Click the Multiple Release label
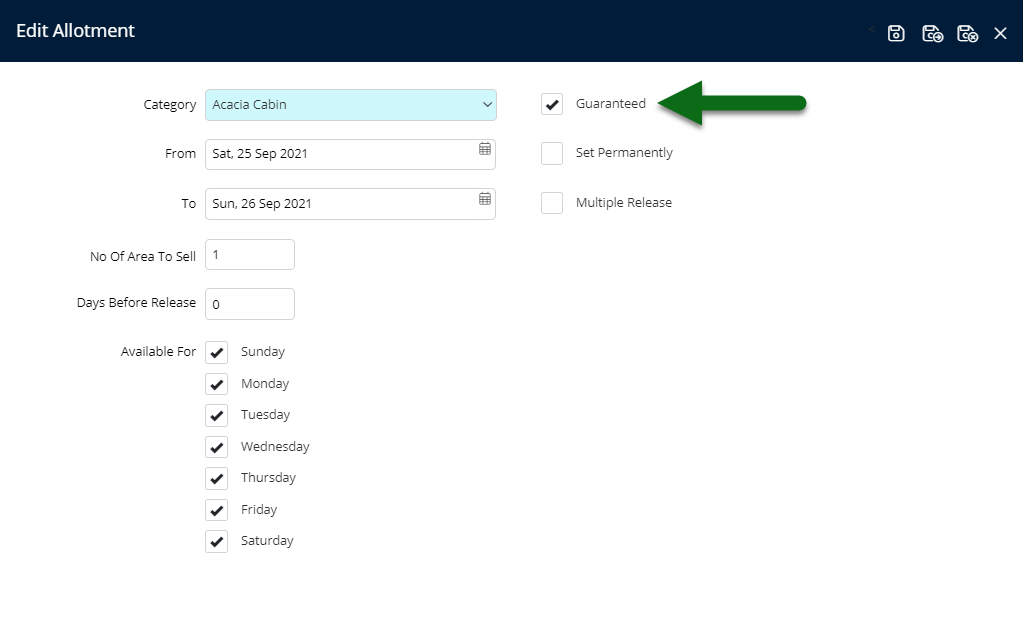Viewport: 1023px width, 625px height. click(x=624, y=203)
